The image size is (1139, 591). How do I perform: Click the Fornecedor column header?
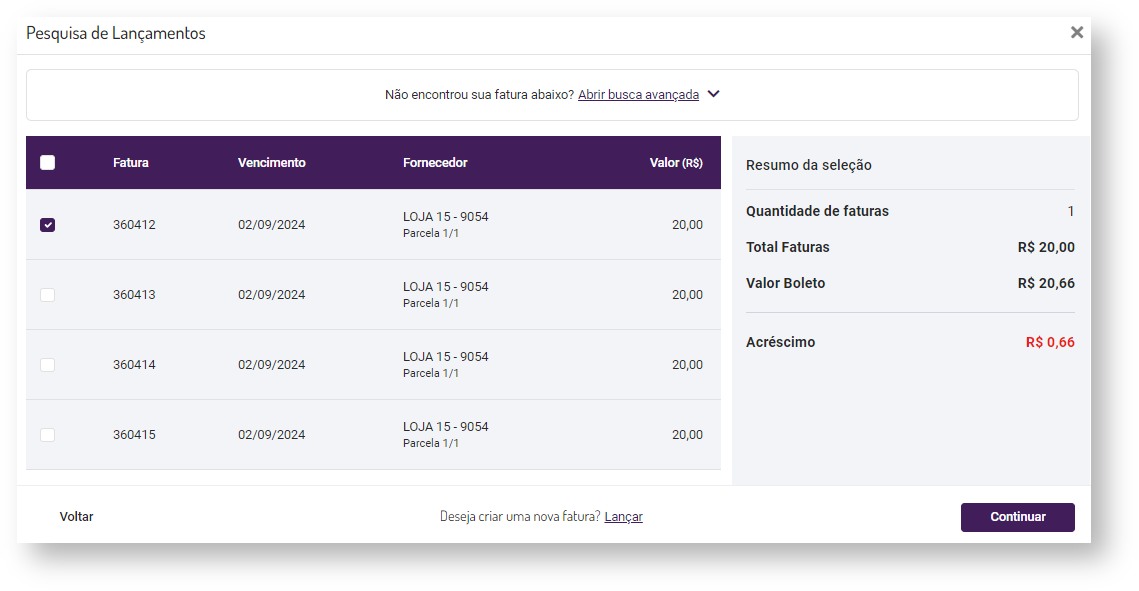tap(435, 163)
